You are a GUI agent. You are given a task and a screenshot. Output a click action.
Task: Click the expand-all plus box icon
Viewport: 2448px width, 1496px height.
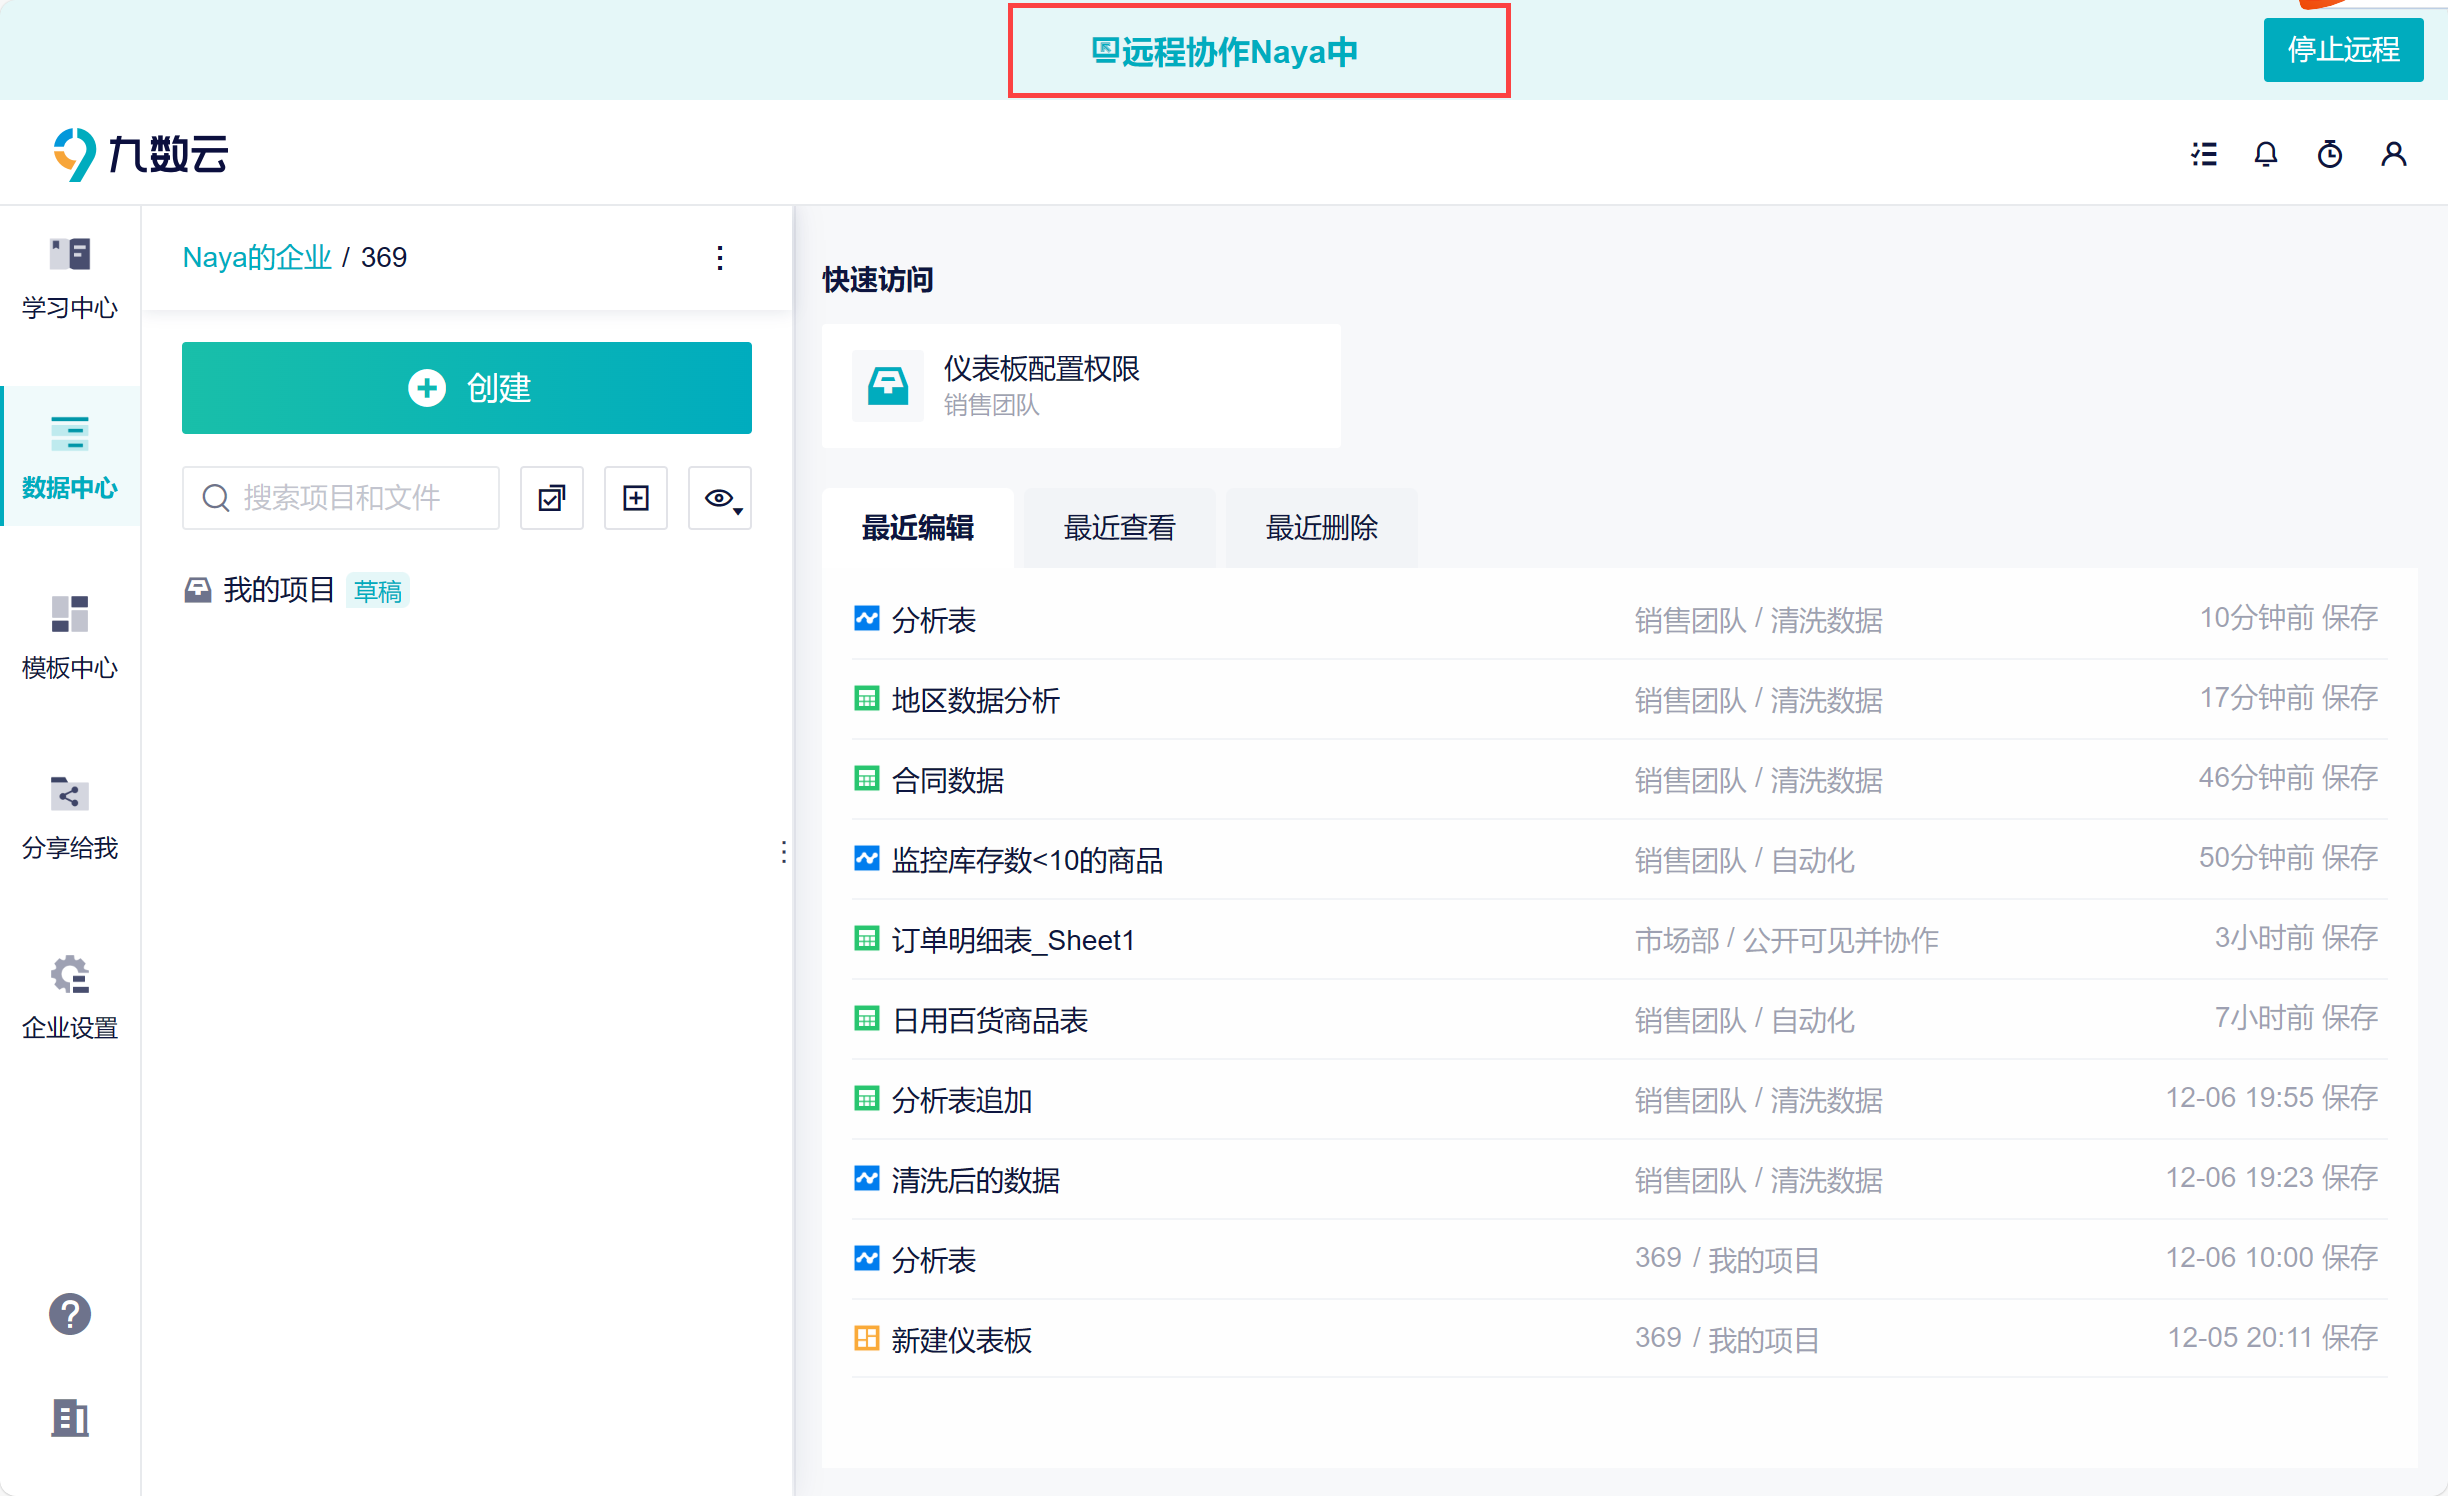pos(636,498)
